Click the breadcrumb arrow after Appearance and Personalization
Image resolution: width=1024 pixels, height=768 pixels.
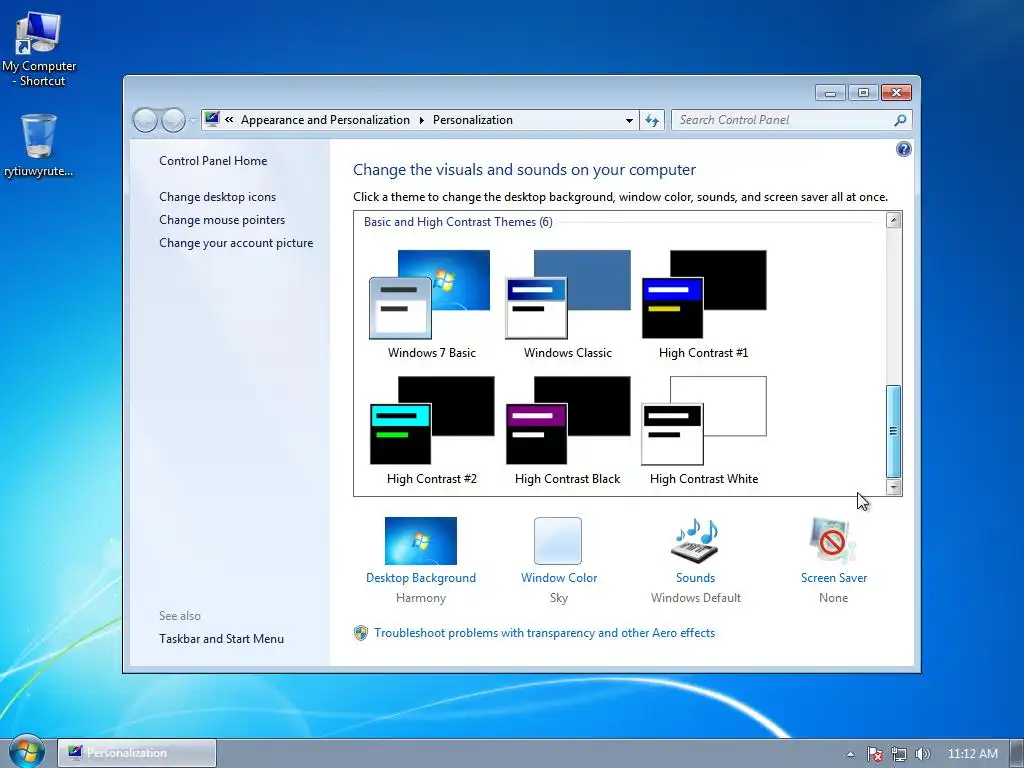coord(421,120)
